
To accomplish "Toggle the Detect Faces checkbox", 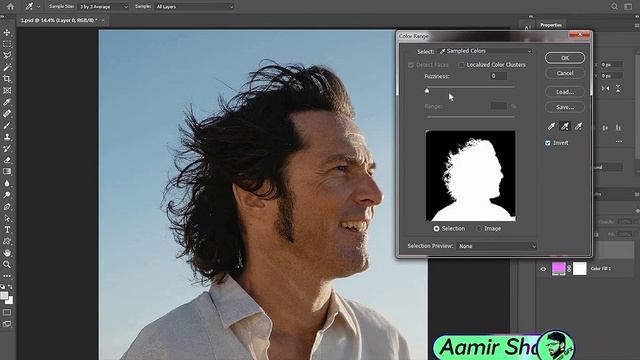I will pyautogui.click(x=411, y=65).
